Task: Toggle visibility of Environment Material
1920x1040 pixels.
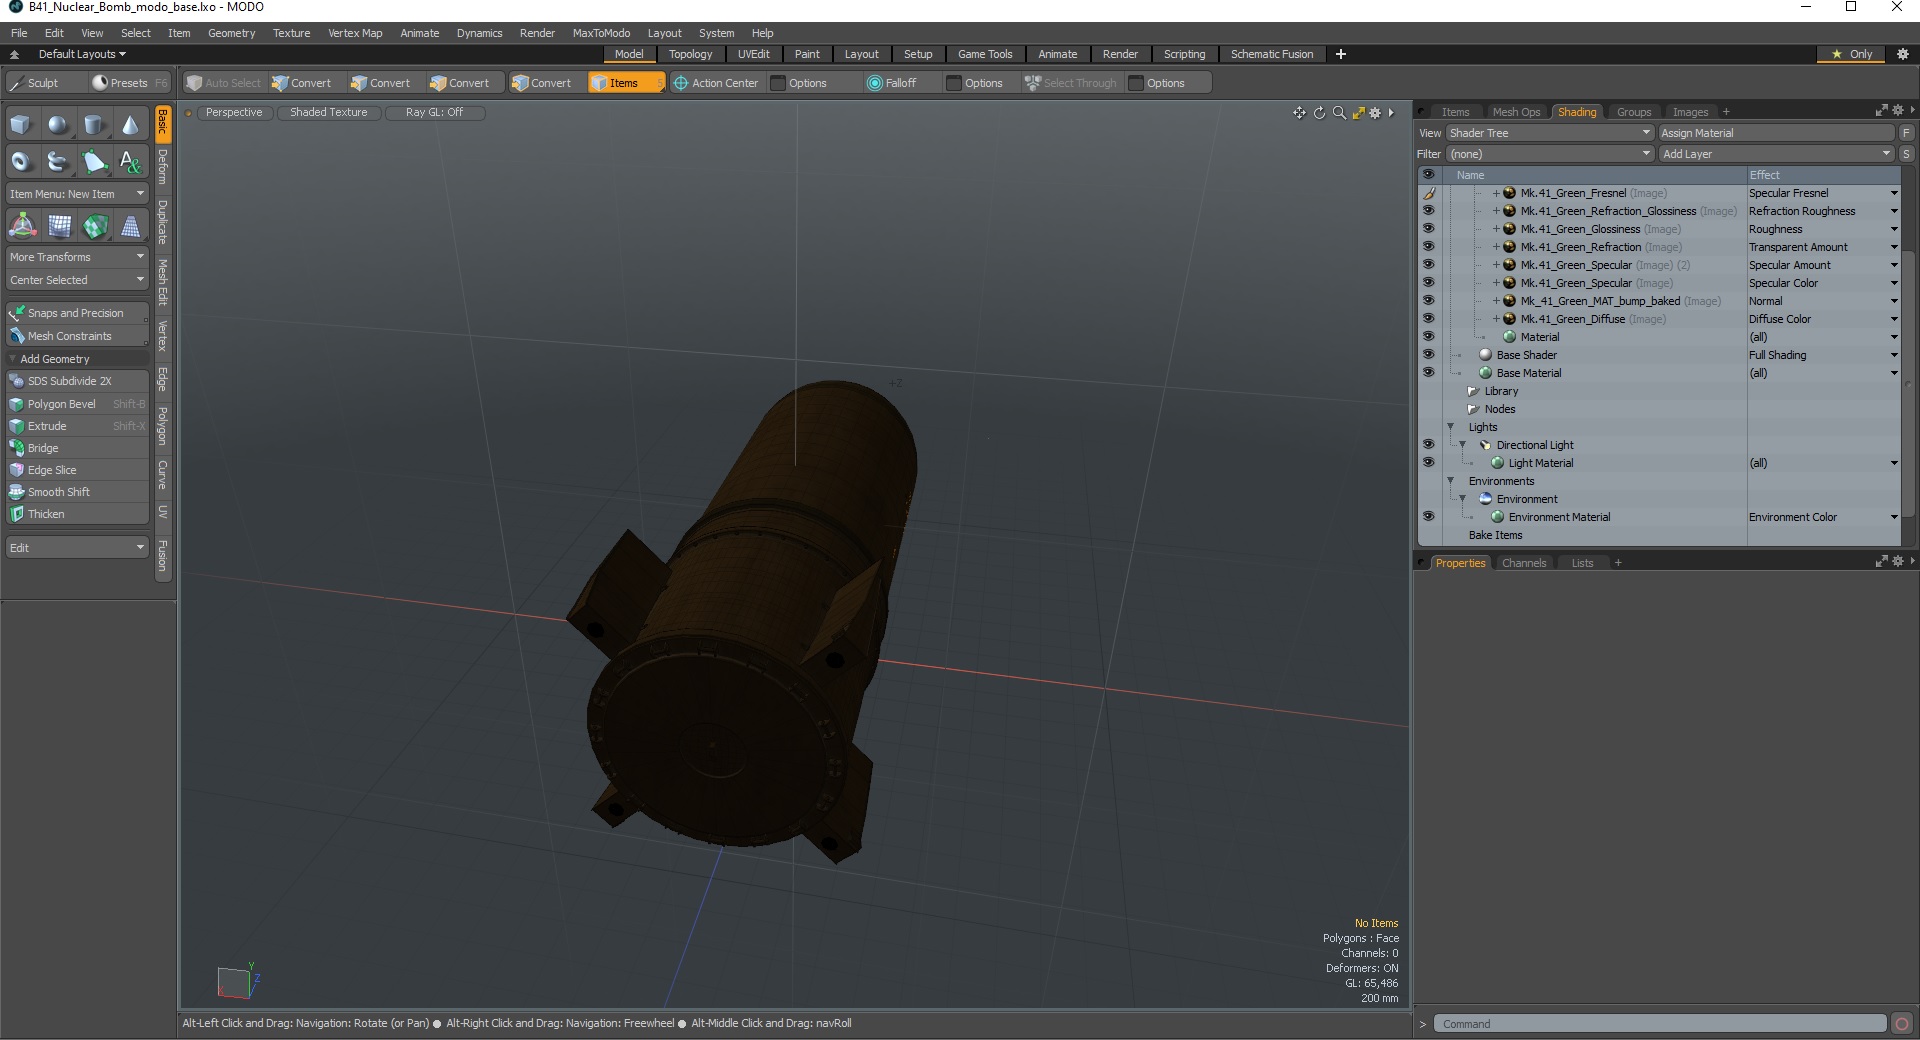Action: coord(1428,517)
